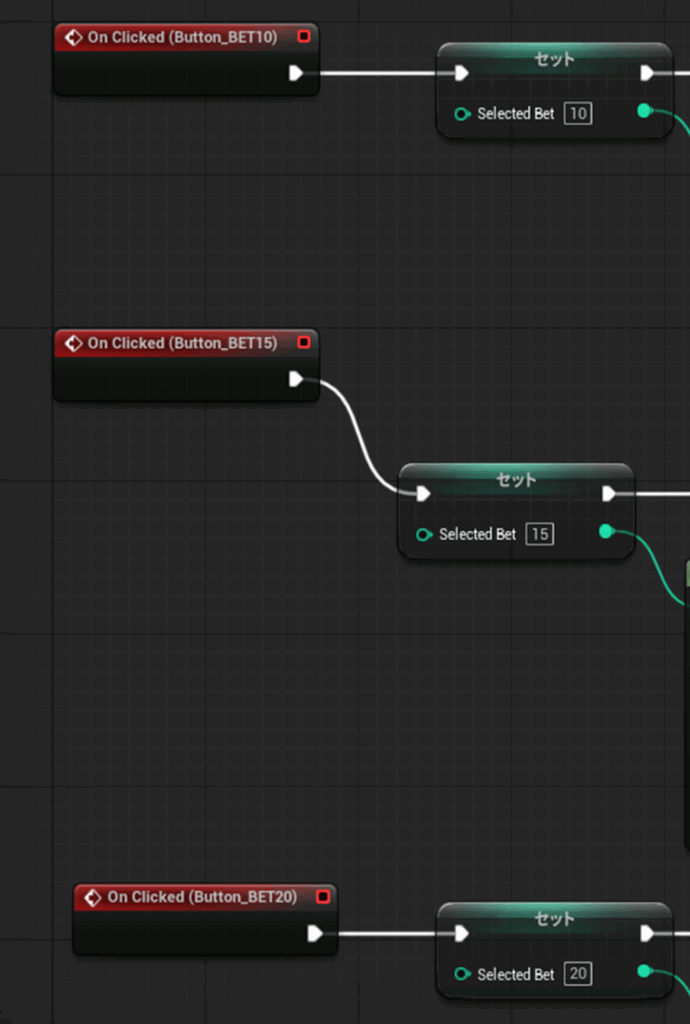
Task: Select the On Clicked (Button_BET15) event node title
Action: pos(182,343)
